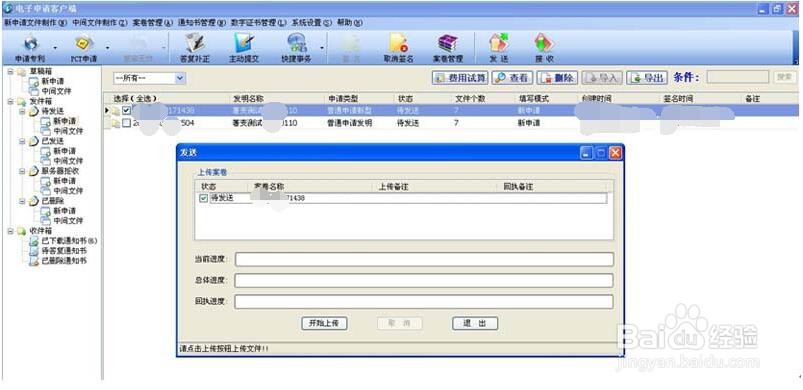Select 新申请 under 服务器拒收
The width and height of the screenshot is (803, 390).
click(x=65, y=181)
